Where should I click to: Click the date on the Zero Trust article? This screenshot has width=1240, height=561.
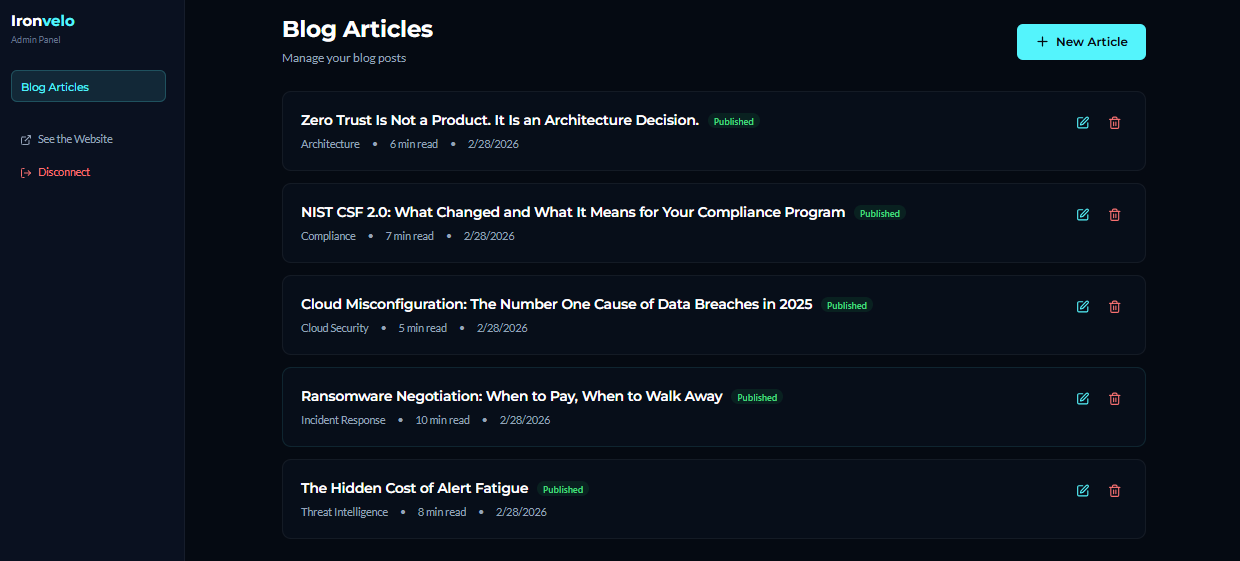pyautogui.click(x=493, y=144)
